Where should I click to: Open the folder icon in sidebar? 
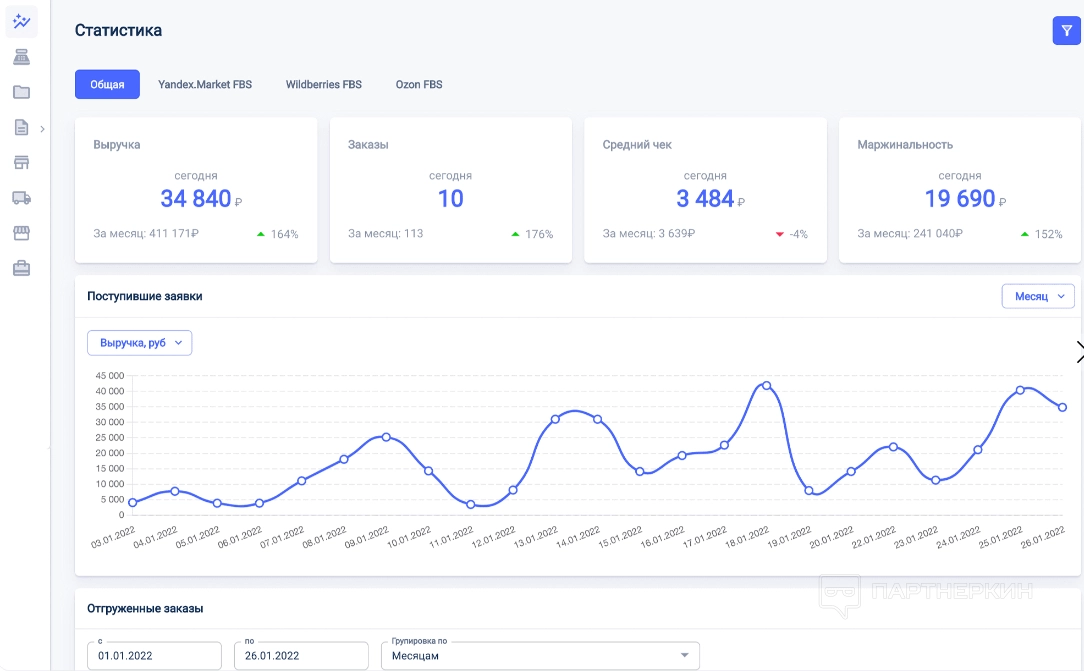(21, 92)
